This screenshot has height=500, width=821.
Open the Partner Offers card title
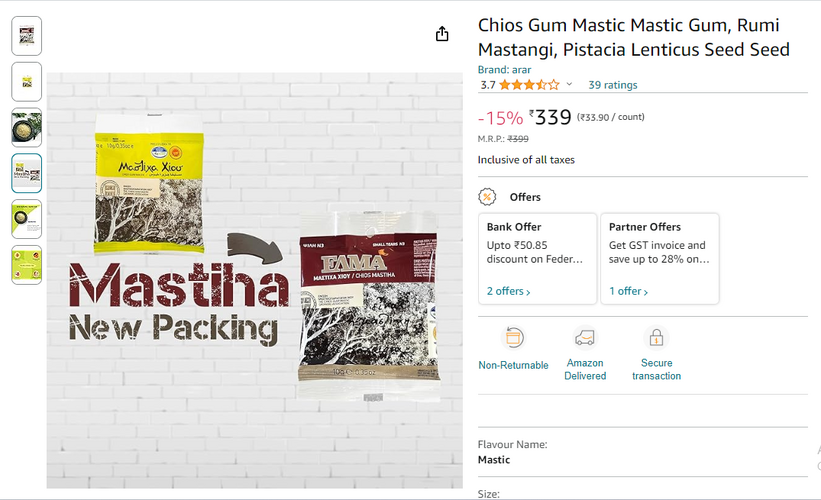point(645,227)
